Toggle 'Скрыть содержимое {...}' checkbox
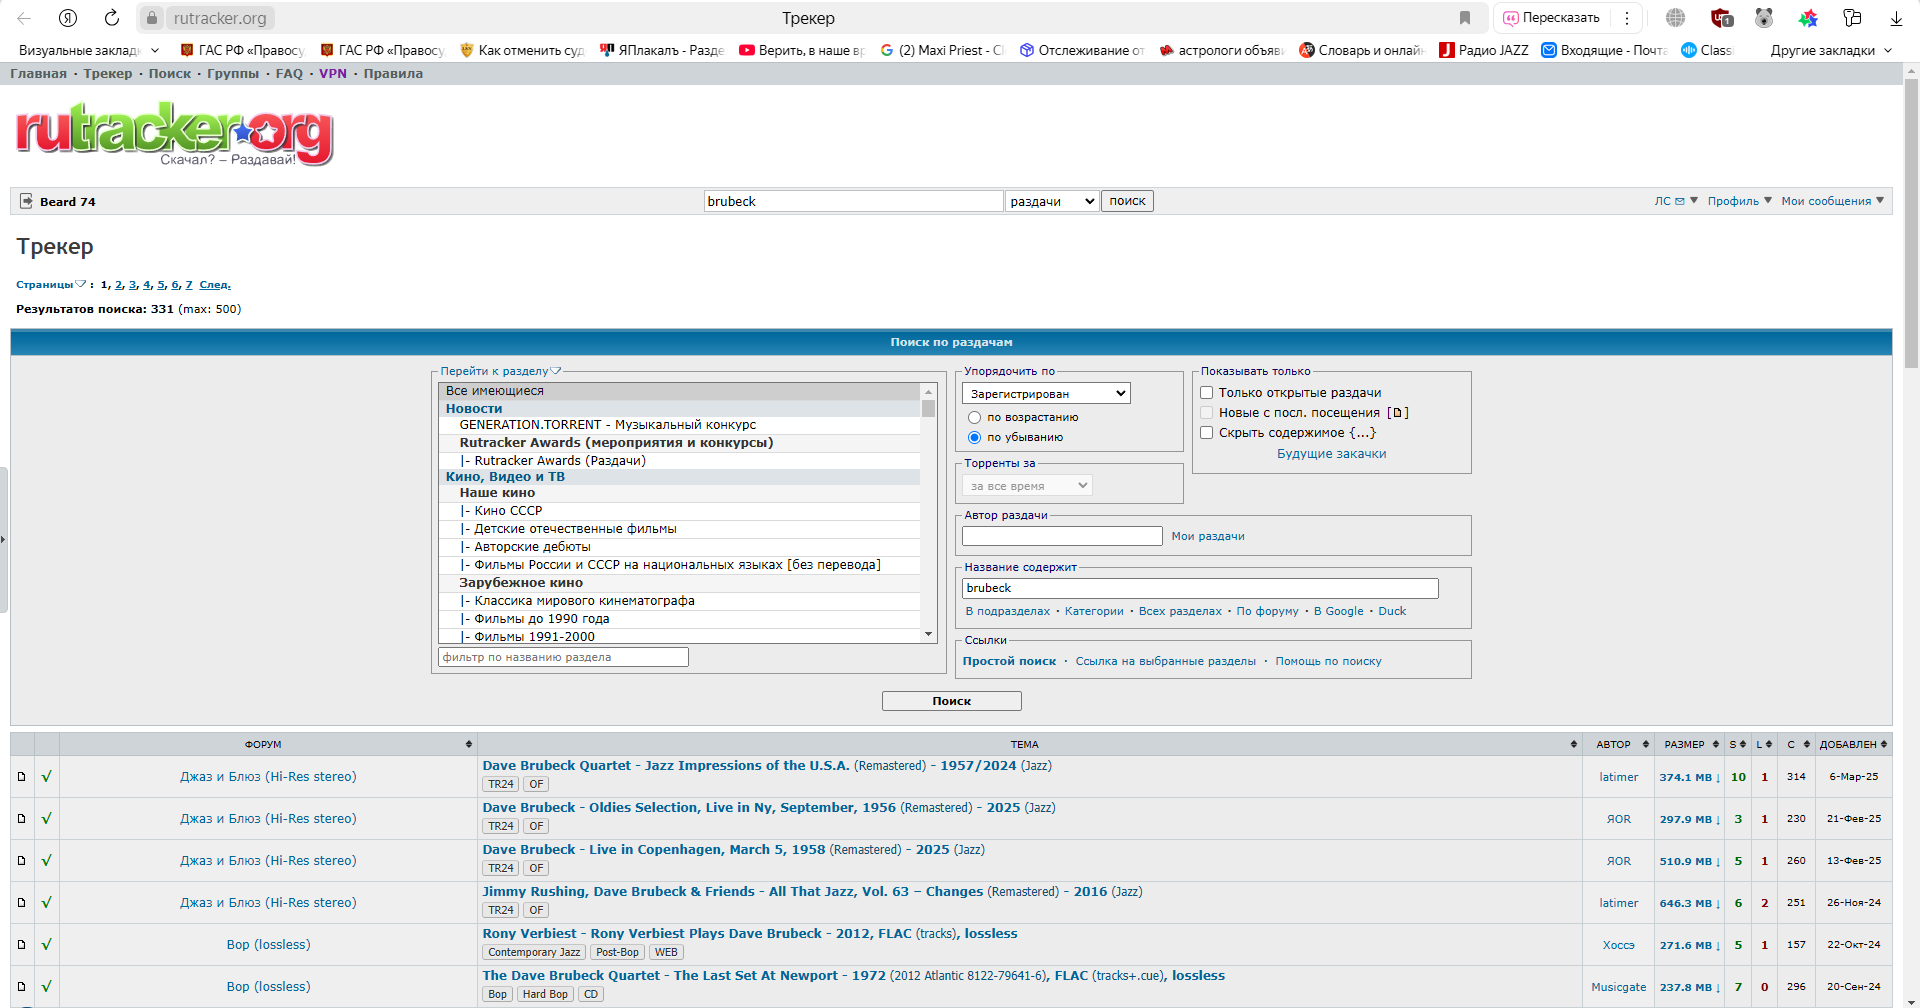1920x1008 pixels. (1207, 433)
